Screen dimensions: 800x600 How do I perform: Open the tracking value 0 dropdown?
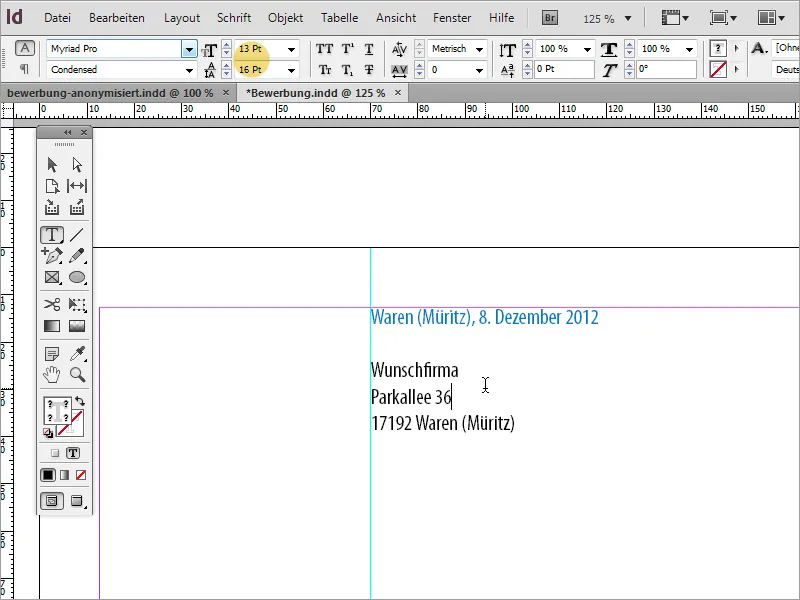pos(479,70)
